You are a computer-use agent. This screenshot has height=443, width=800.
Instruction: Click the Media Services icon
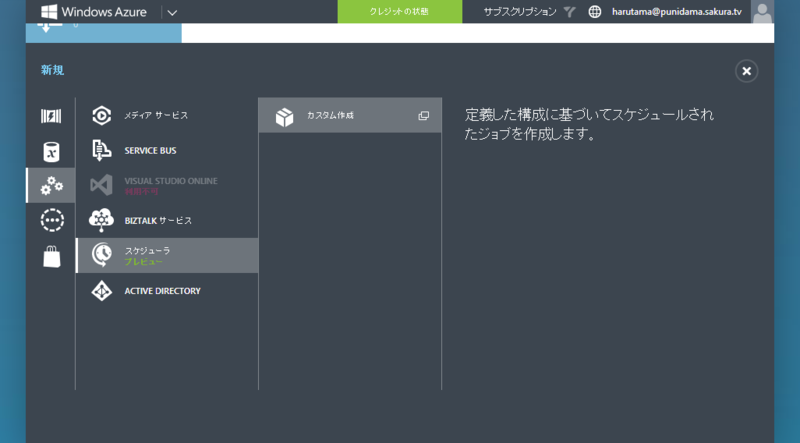(102, 115)
